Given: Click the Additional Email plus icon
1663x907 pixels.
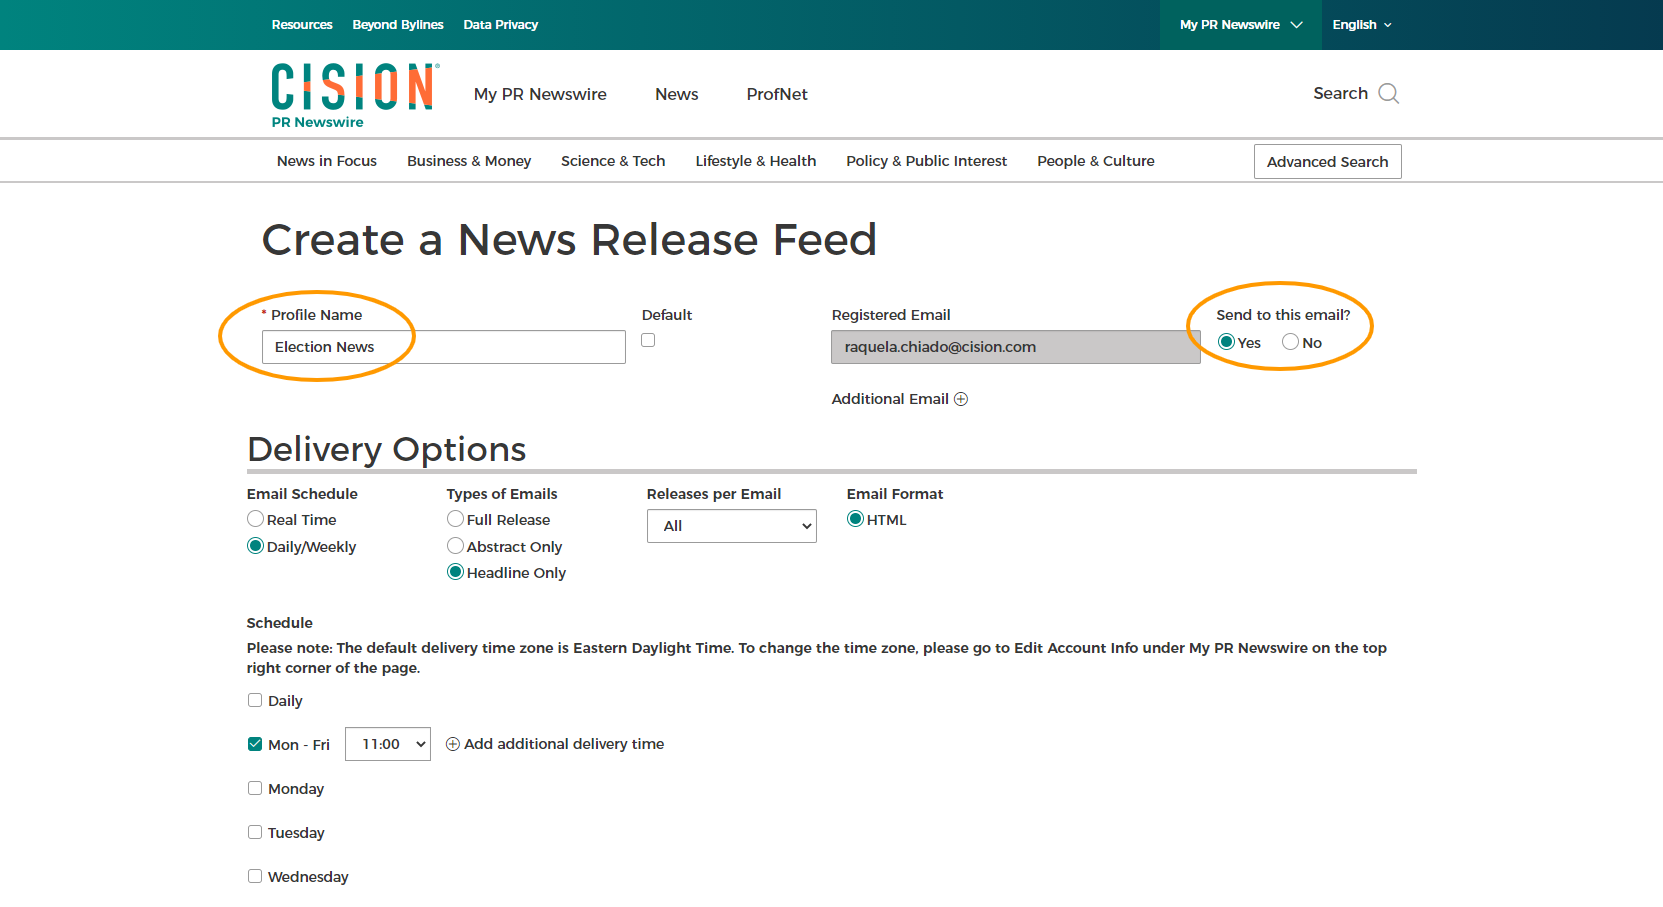Looking at the screenshot, I should pos(961,398).
